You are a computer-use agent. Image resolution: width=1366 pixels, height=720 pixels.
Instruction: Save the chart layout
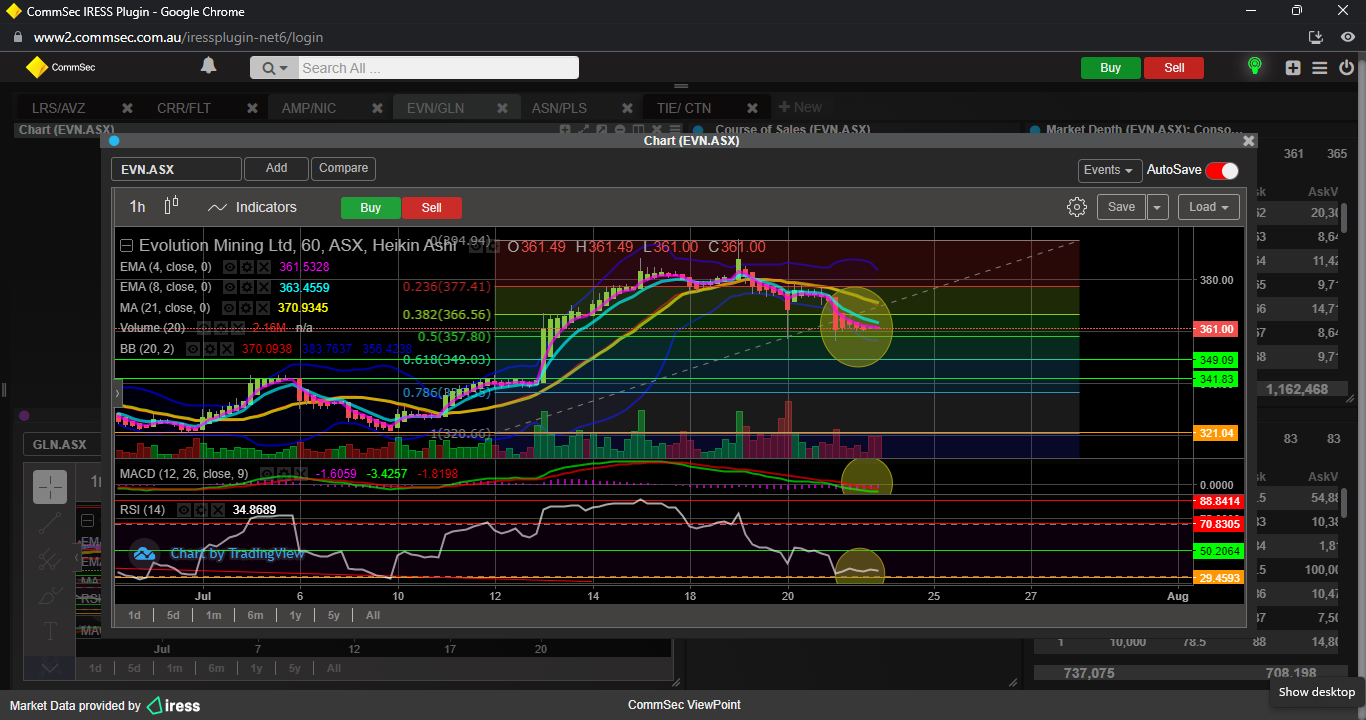click(1121, 207)
